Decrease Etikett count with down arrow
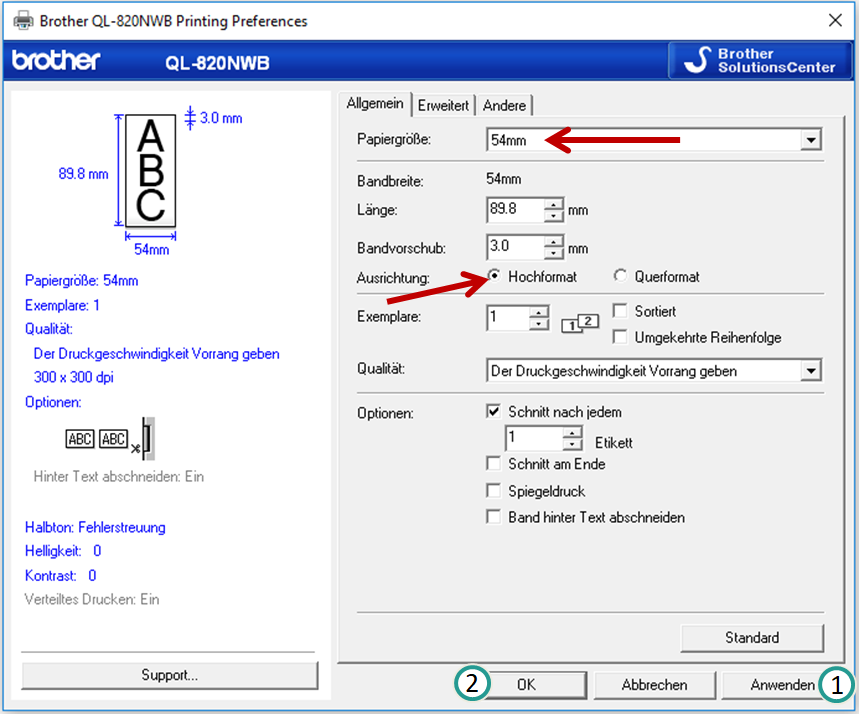The image size is (862, 714). coord(572,445)
